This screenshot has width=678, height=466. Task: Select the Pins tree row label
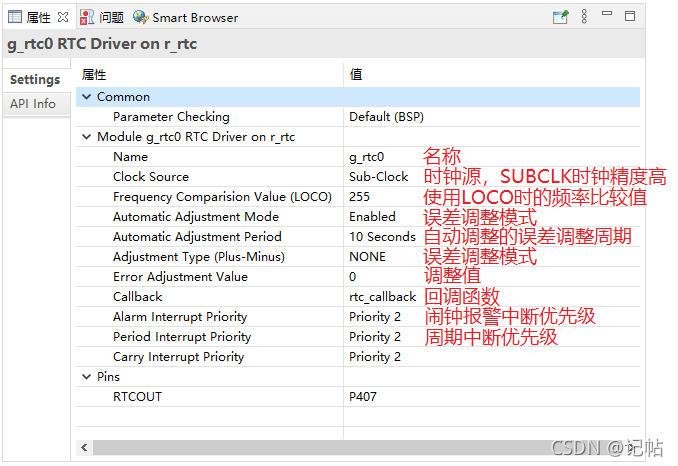108,377
